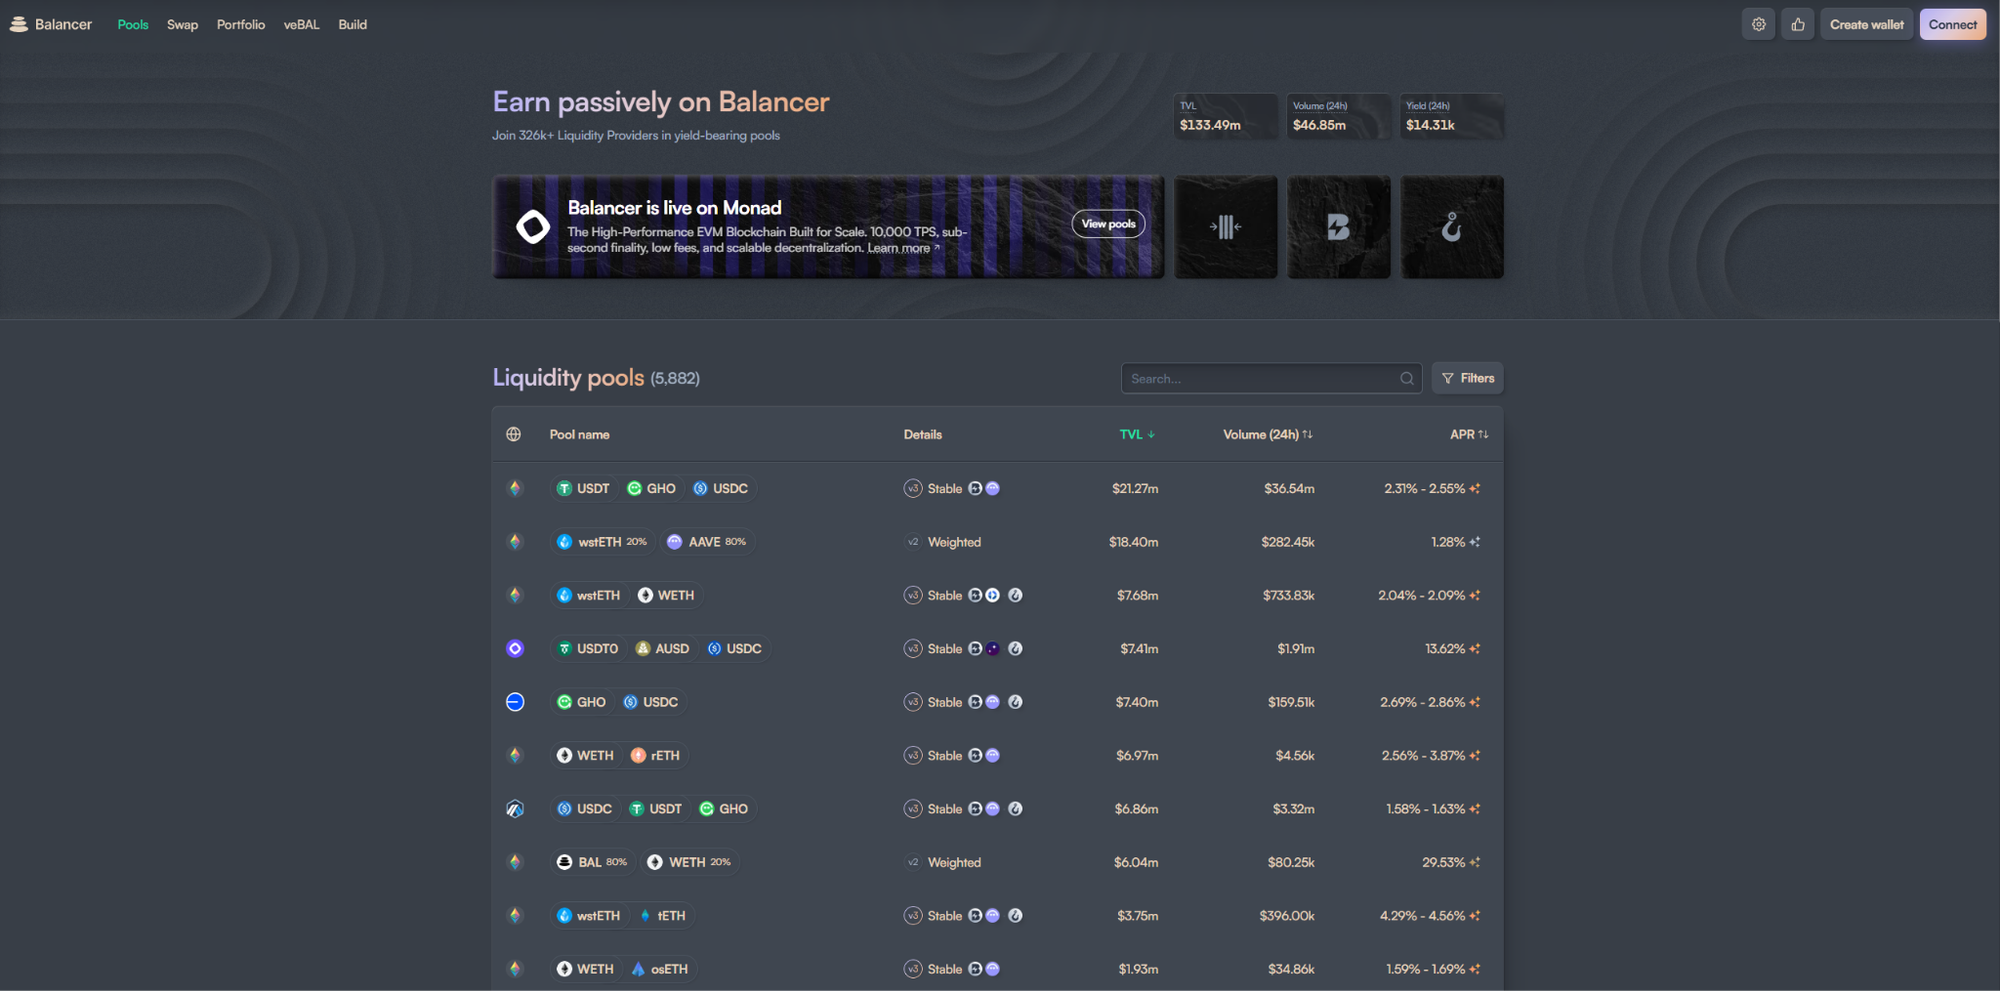Click the globe network icon in table header
The height and width of the screenshot is (991, 2000).
[x=514, y=434]
